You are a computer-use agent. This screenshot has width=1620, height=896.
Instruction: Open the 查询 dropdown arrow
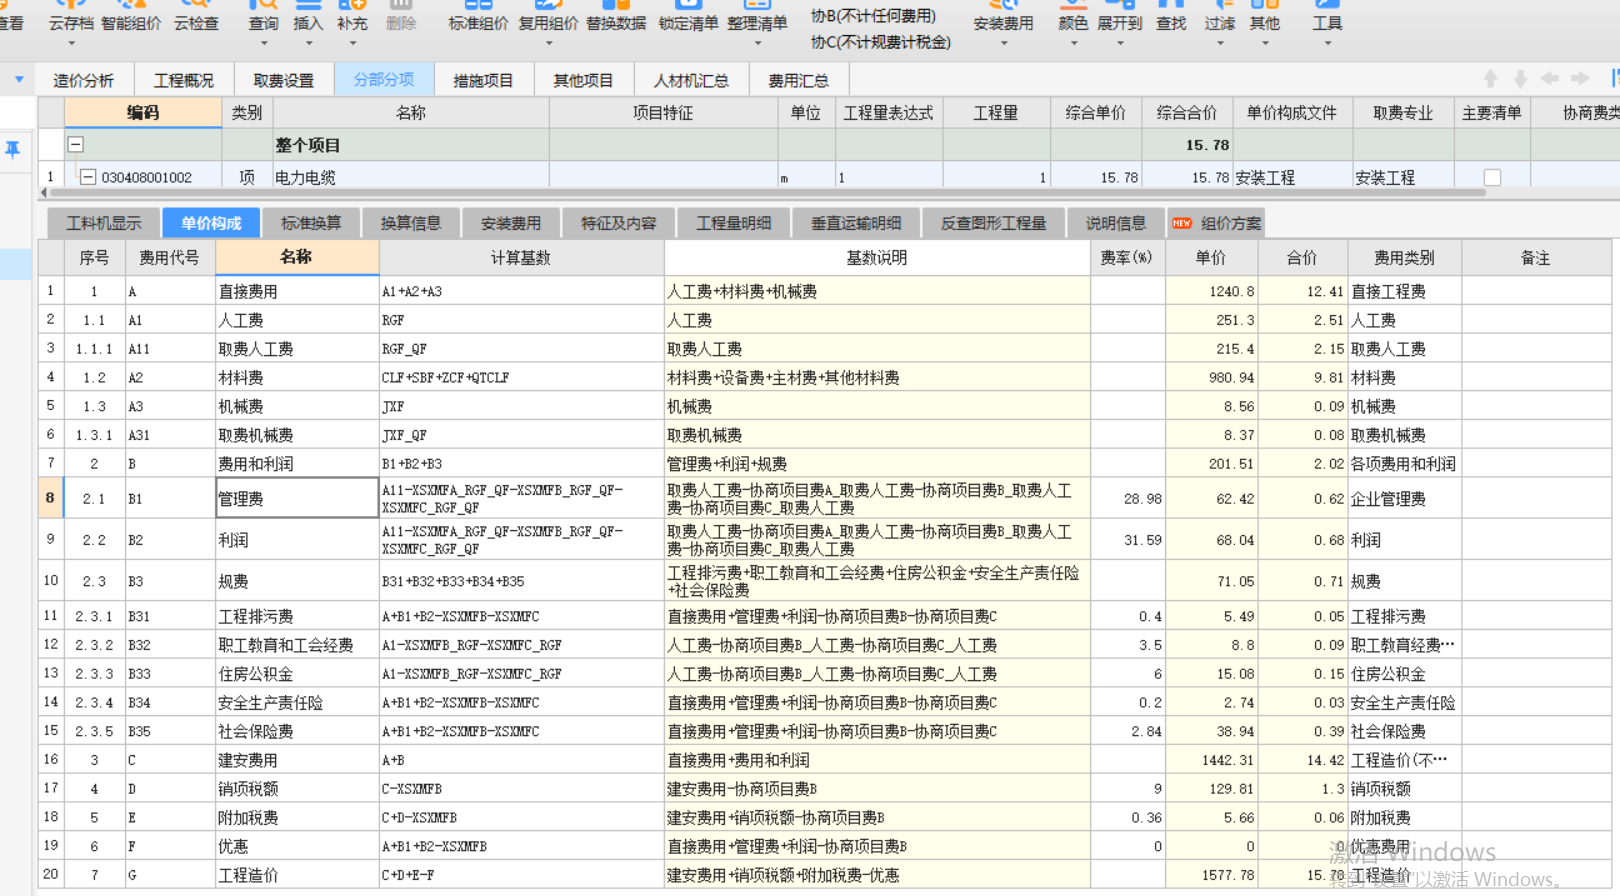click(264, 43)
